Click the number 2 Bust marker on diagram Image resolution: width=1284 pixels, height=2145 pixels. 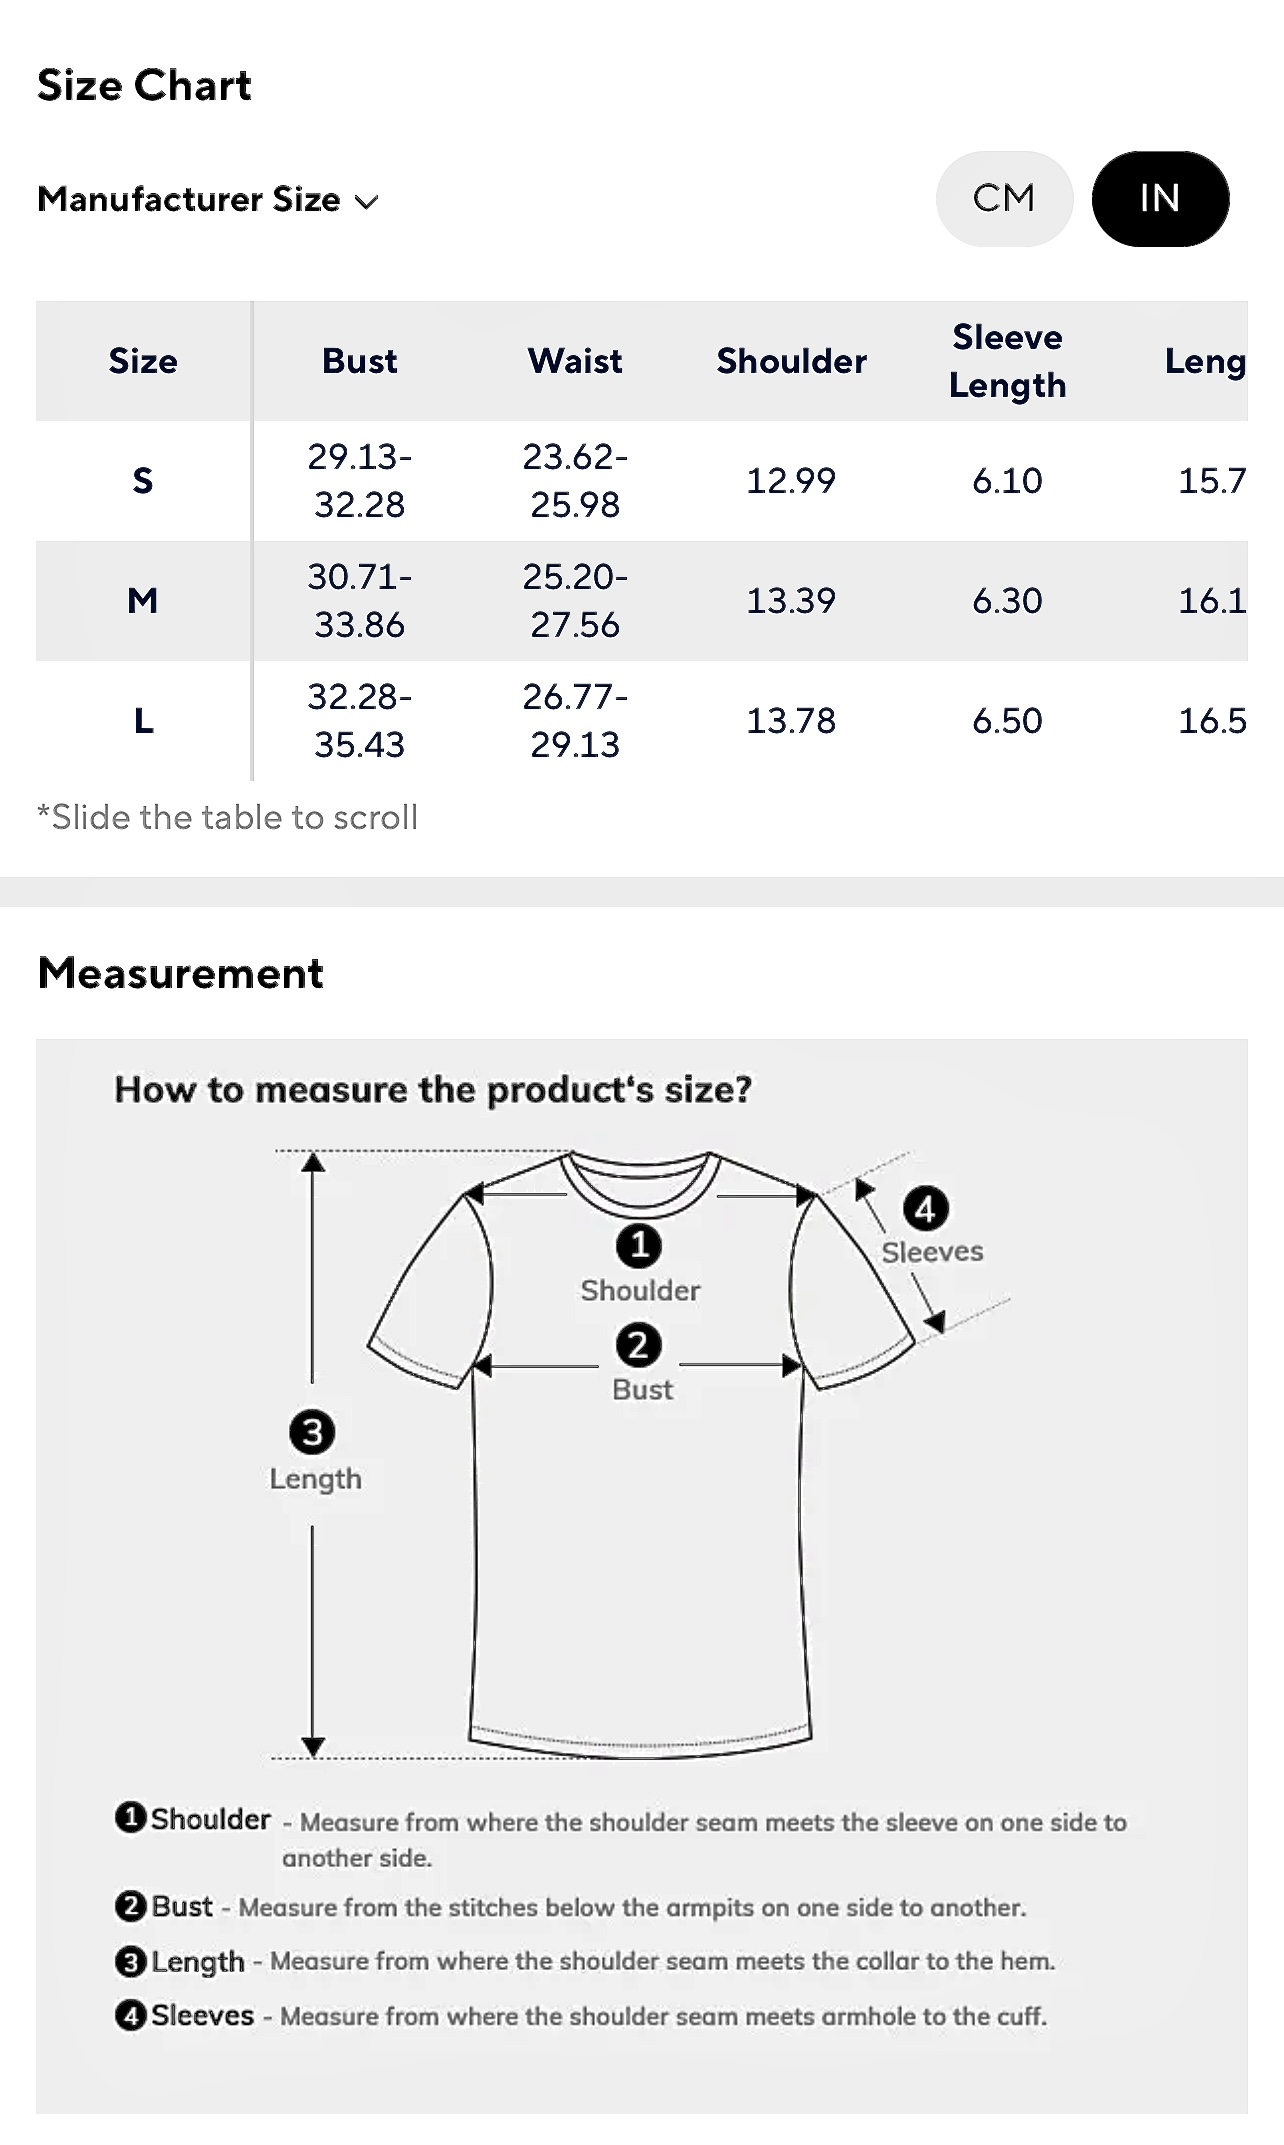point(639,1345)
